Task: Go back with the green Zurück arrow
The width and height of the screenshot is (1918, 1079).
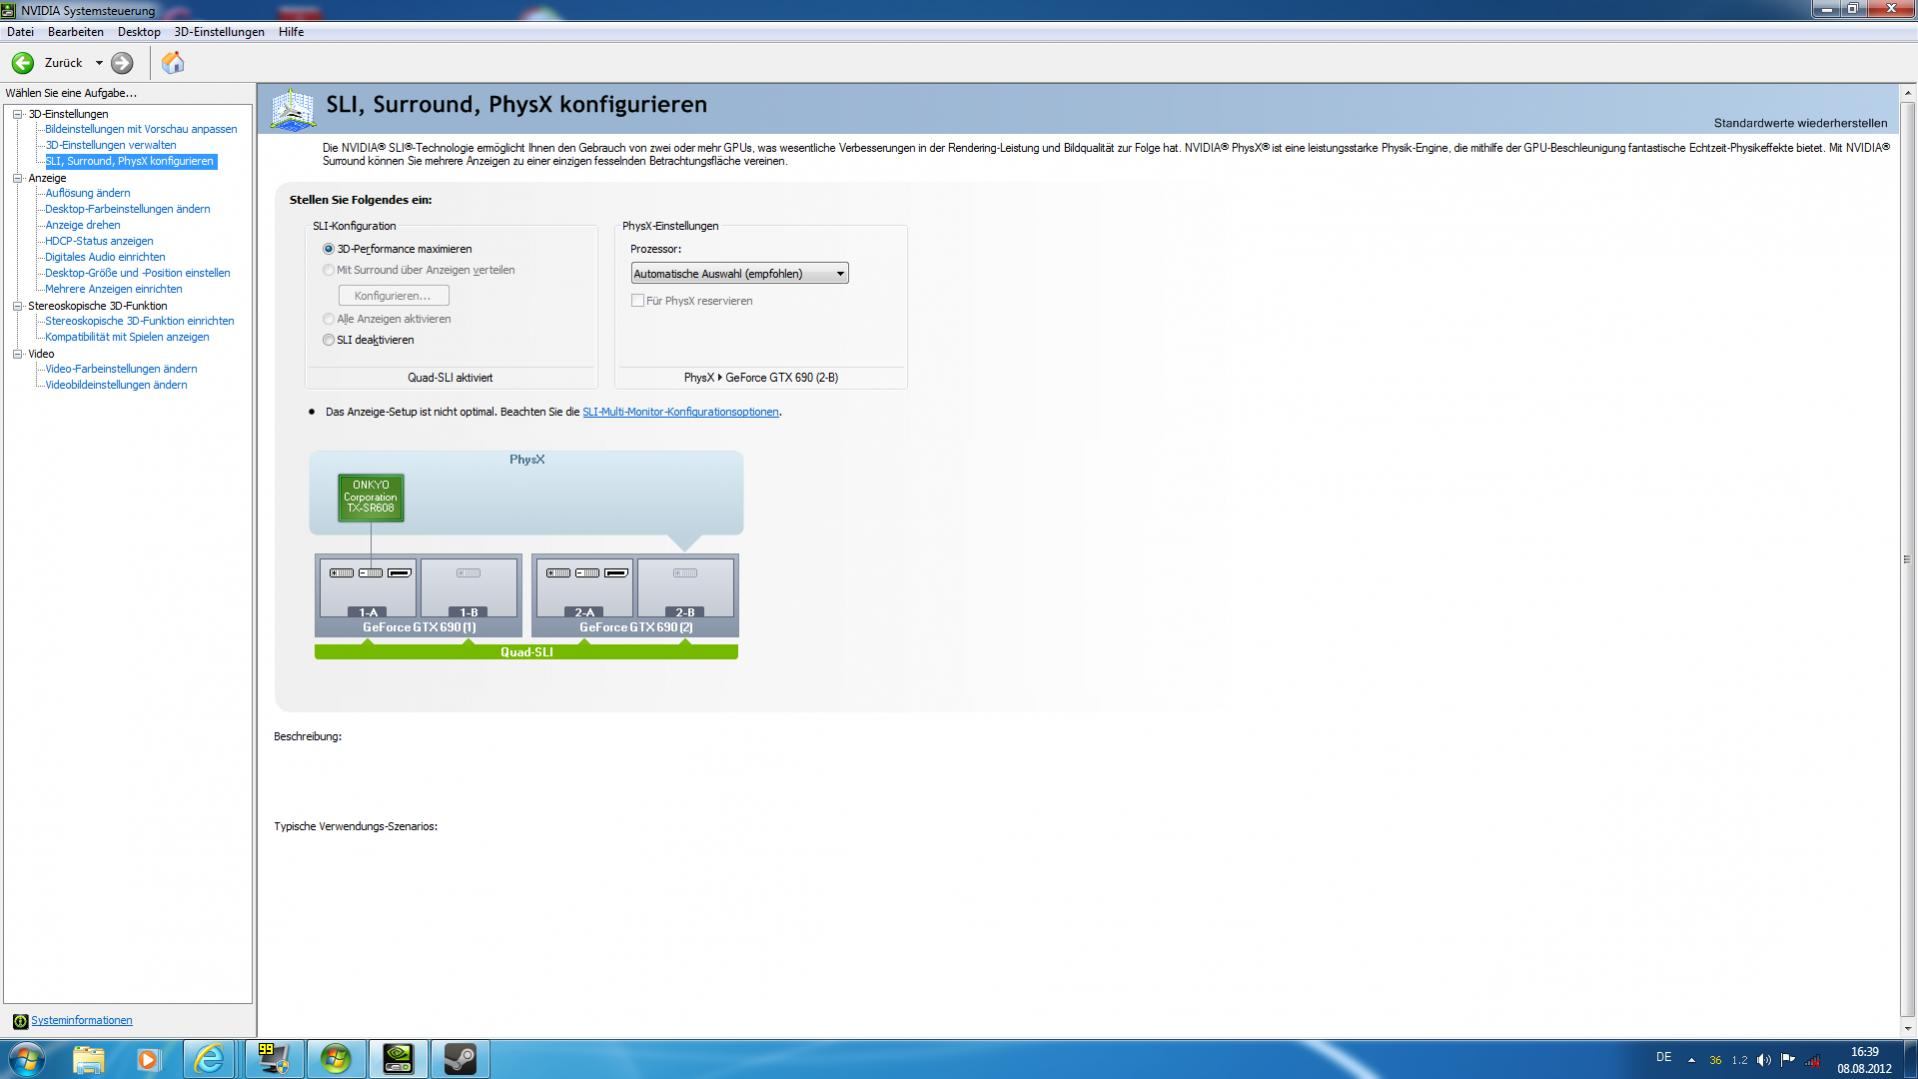Action: point(22,63)
